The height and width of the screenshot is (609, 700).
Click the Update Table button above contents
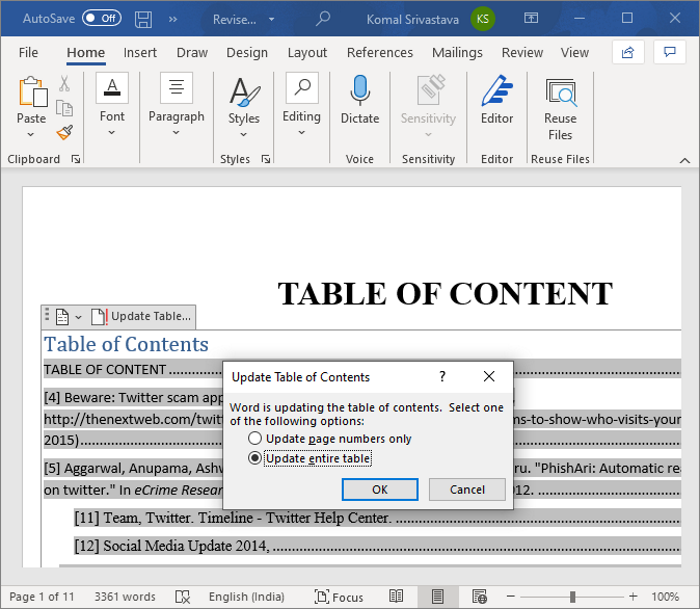click(142, 316)
